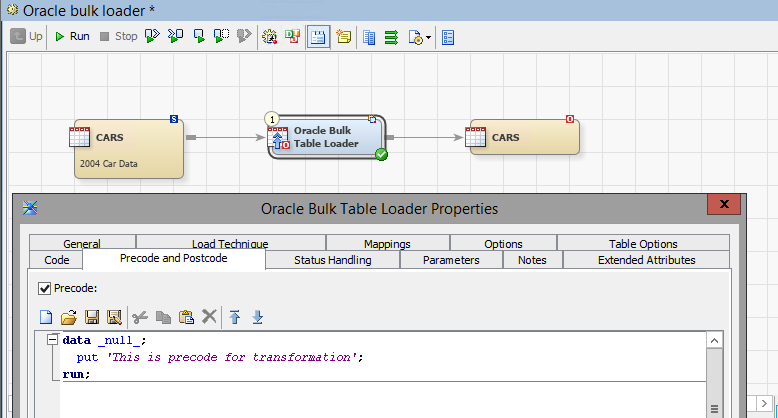778x418 pixels.
Task: Click the Delete X icon in precode toolbar
Action: pos(209,317)
